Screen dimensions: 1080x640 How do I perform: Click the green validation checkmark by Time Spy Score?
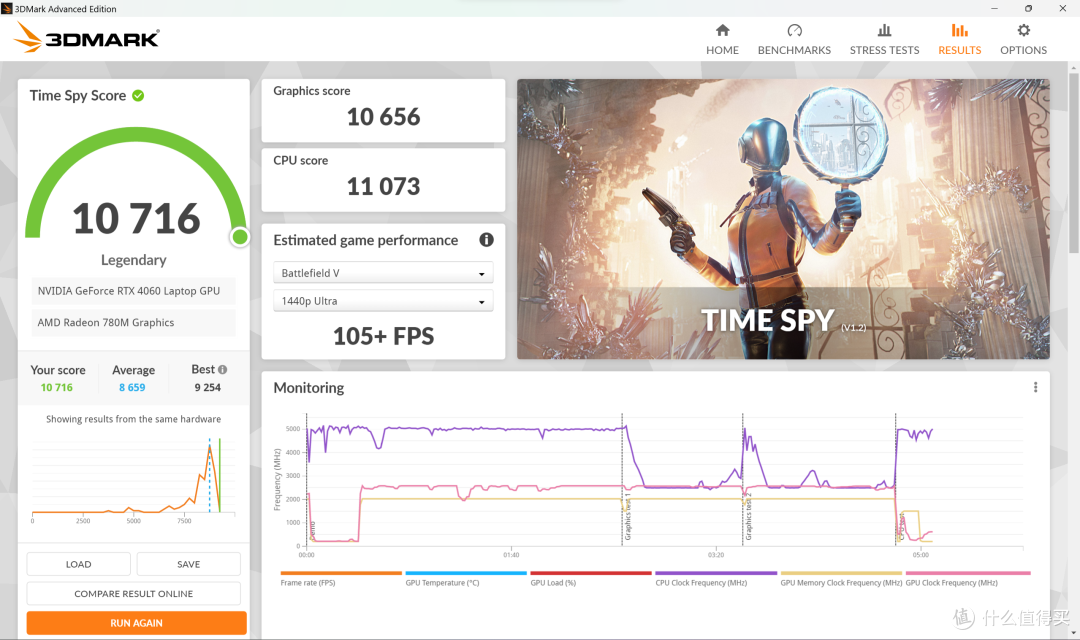click(x=138, y=96)
